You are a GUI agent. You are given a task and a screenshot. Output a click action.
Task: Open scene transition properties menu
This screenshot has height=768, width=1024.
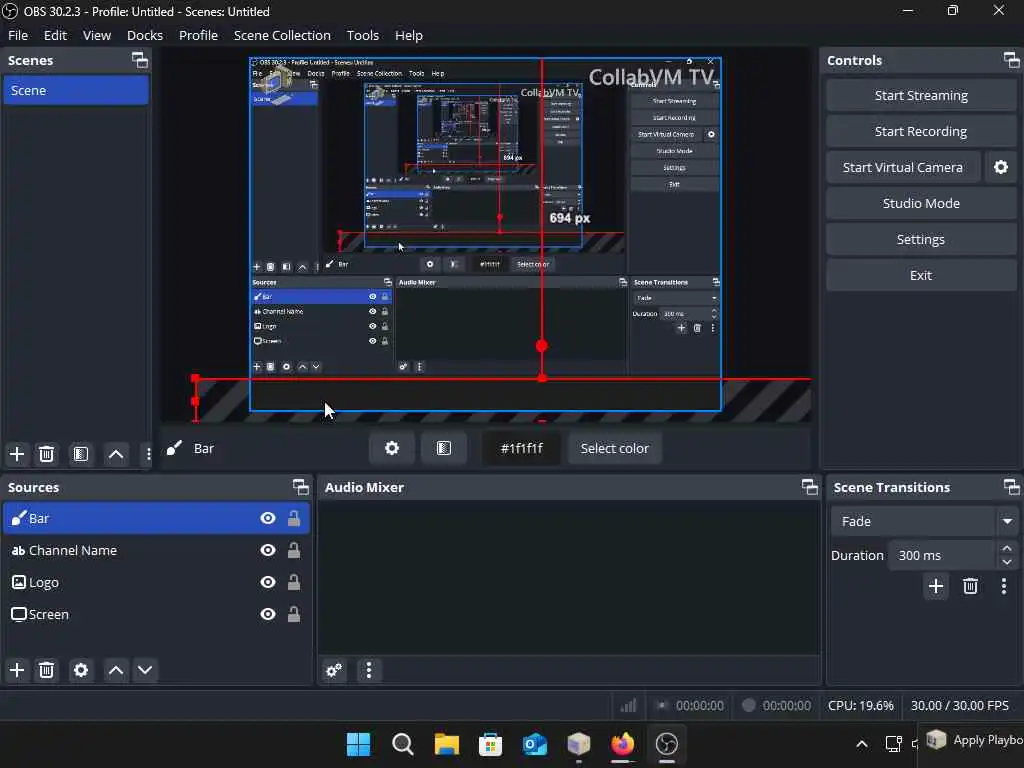point(1004,586)
